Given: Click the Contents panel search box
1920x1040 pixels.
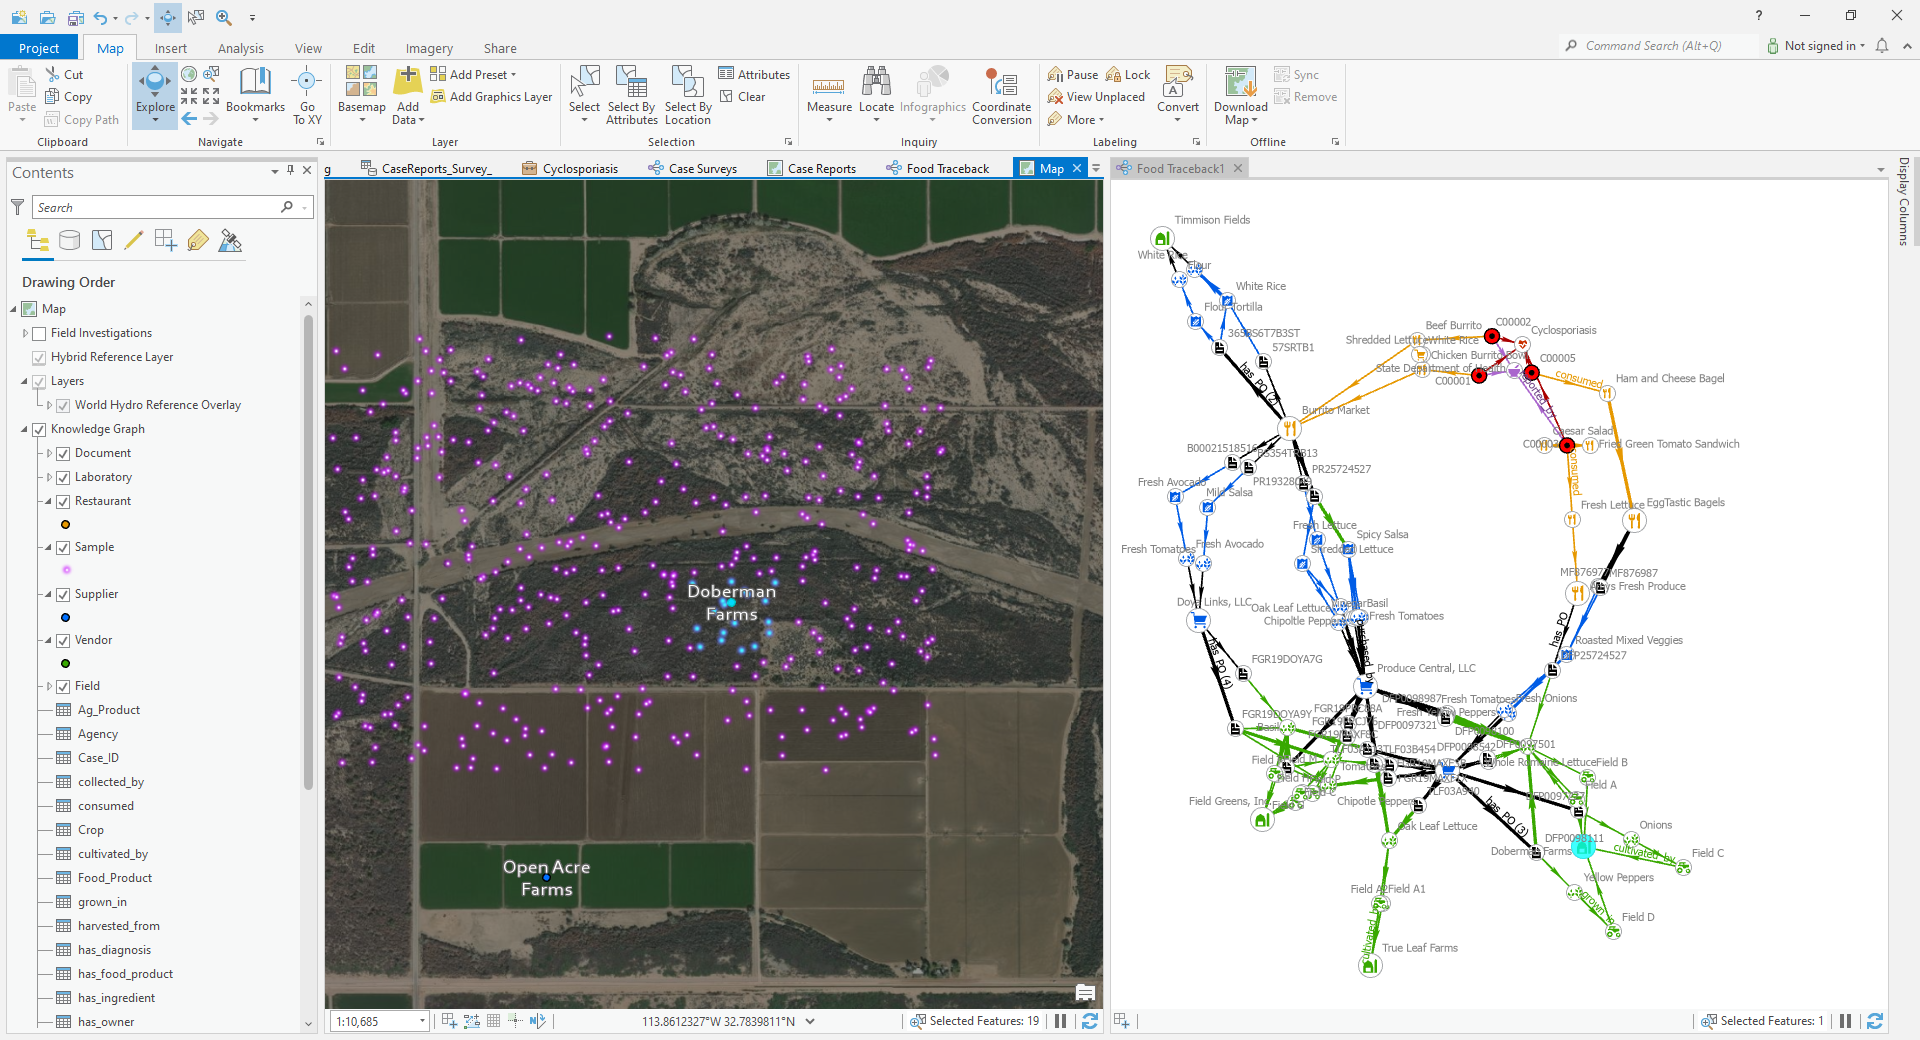Looking at the screenshot, I should pyautogui.click(x=160, y=207).
